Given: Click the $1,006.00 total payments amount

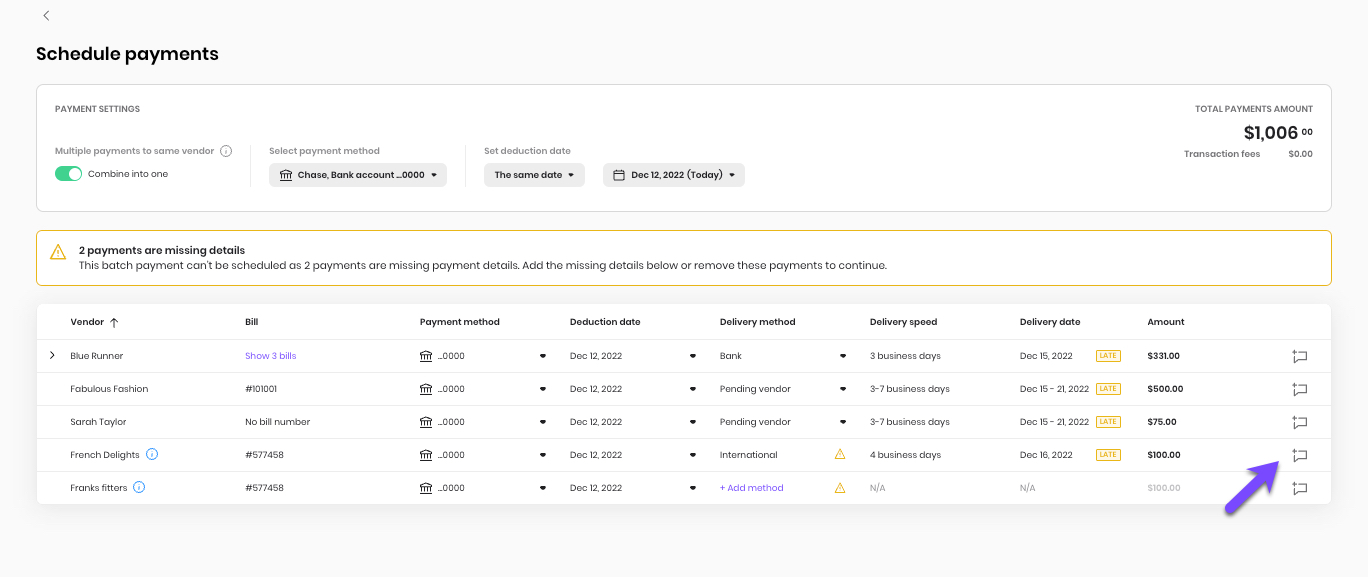Looking at the screenshot, I should (x=1278, y=132).
